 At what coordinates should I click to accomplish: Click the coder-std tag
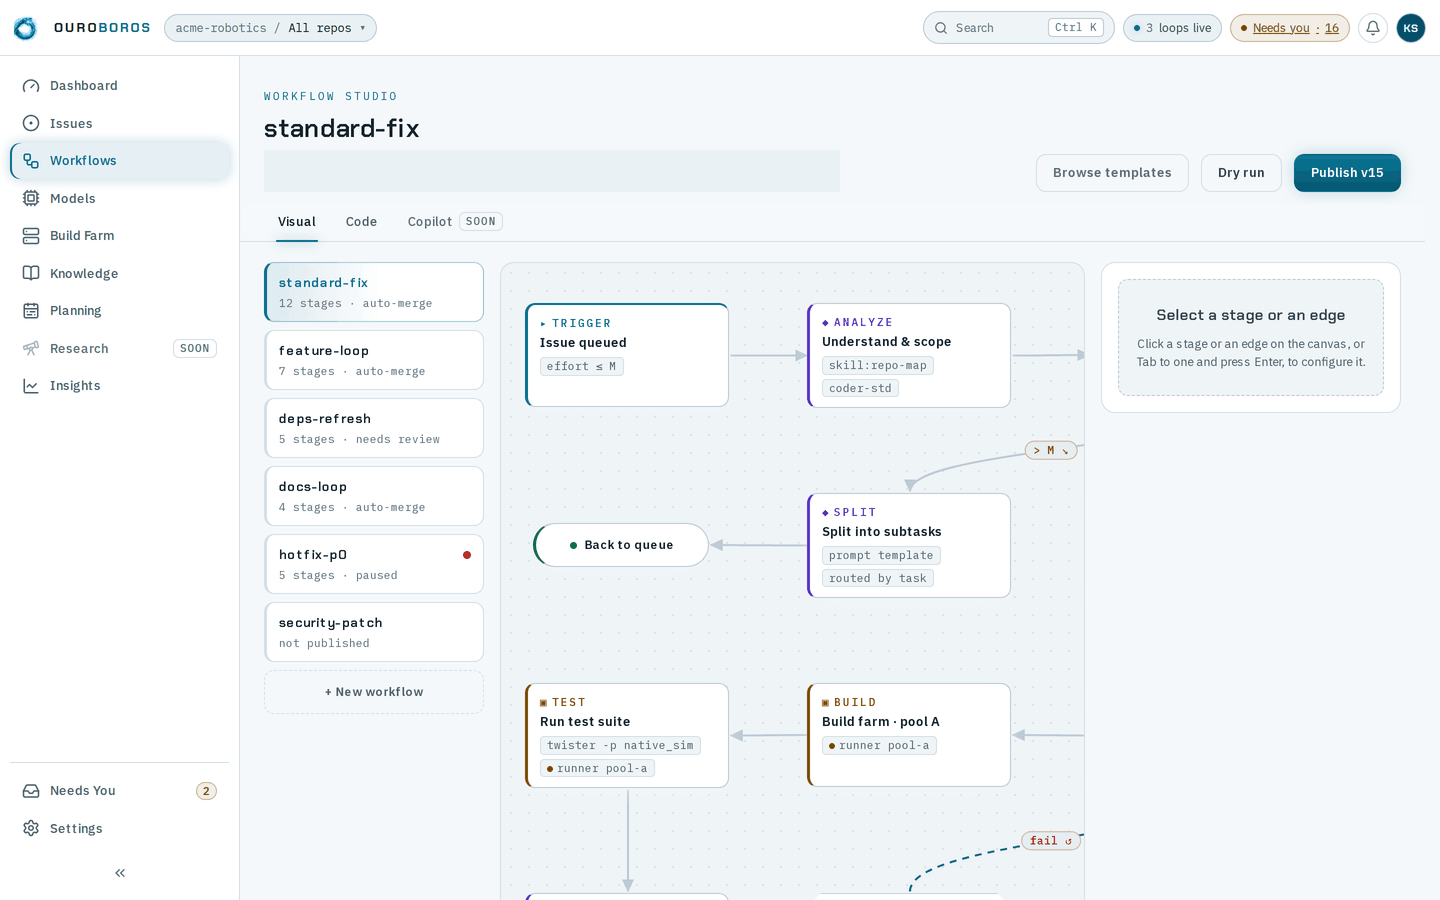tap(860, 389)
